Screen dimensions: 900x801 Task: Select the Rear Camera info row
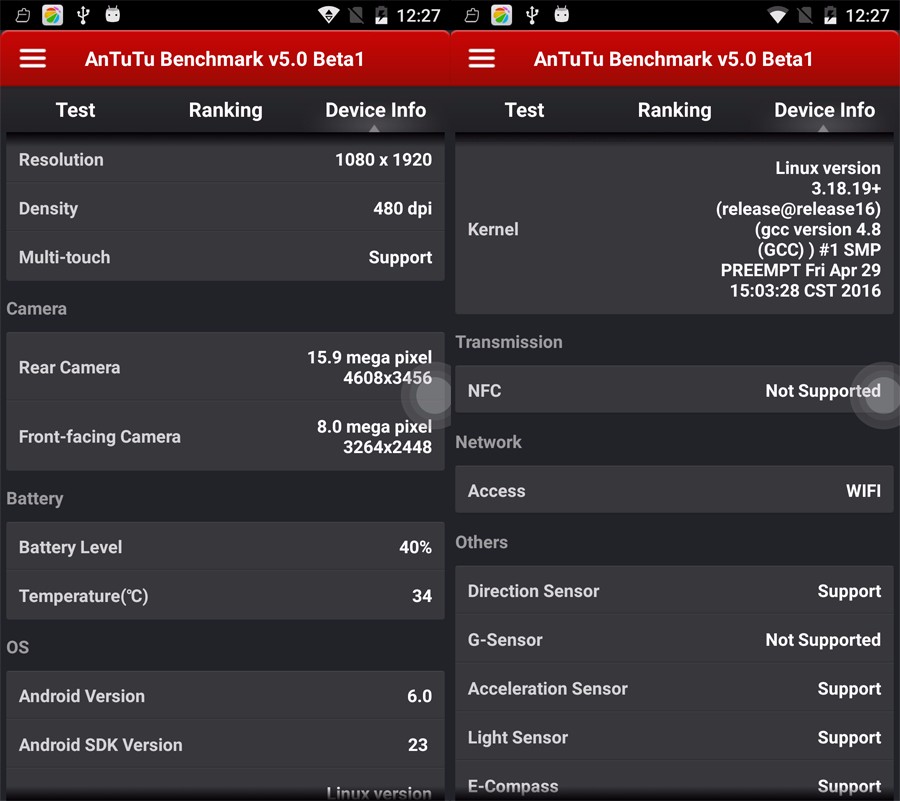(x=225, y=368)
